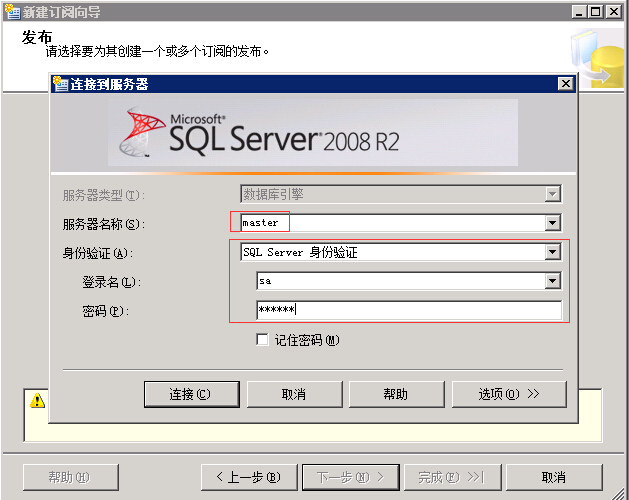Click the warning icon in the wizard message area

[x=37, y=400]
